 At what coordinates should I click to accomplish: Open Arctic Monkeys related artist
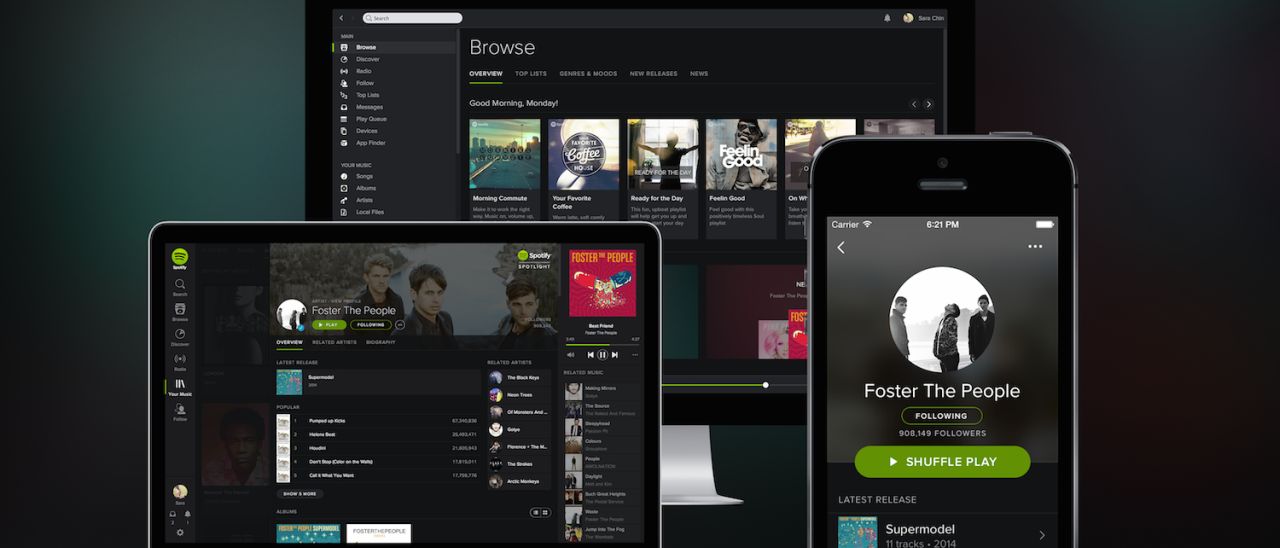518,481
